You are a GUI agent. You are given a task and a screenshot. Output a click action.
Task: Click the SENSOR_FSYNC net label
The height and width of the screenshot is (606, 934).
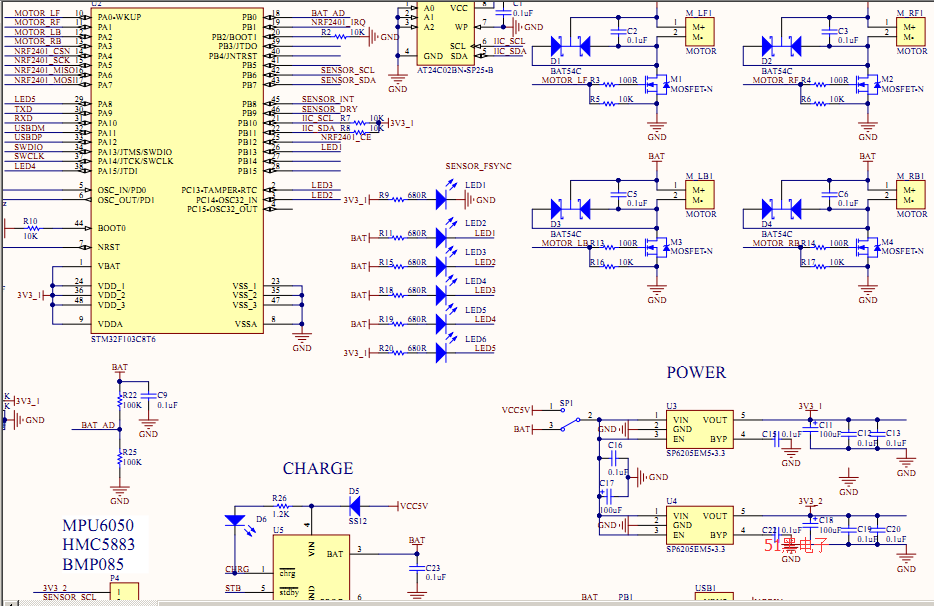click(x=478, y=166)
